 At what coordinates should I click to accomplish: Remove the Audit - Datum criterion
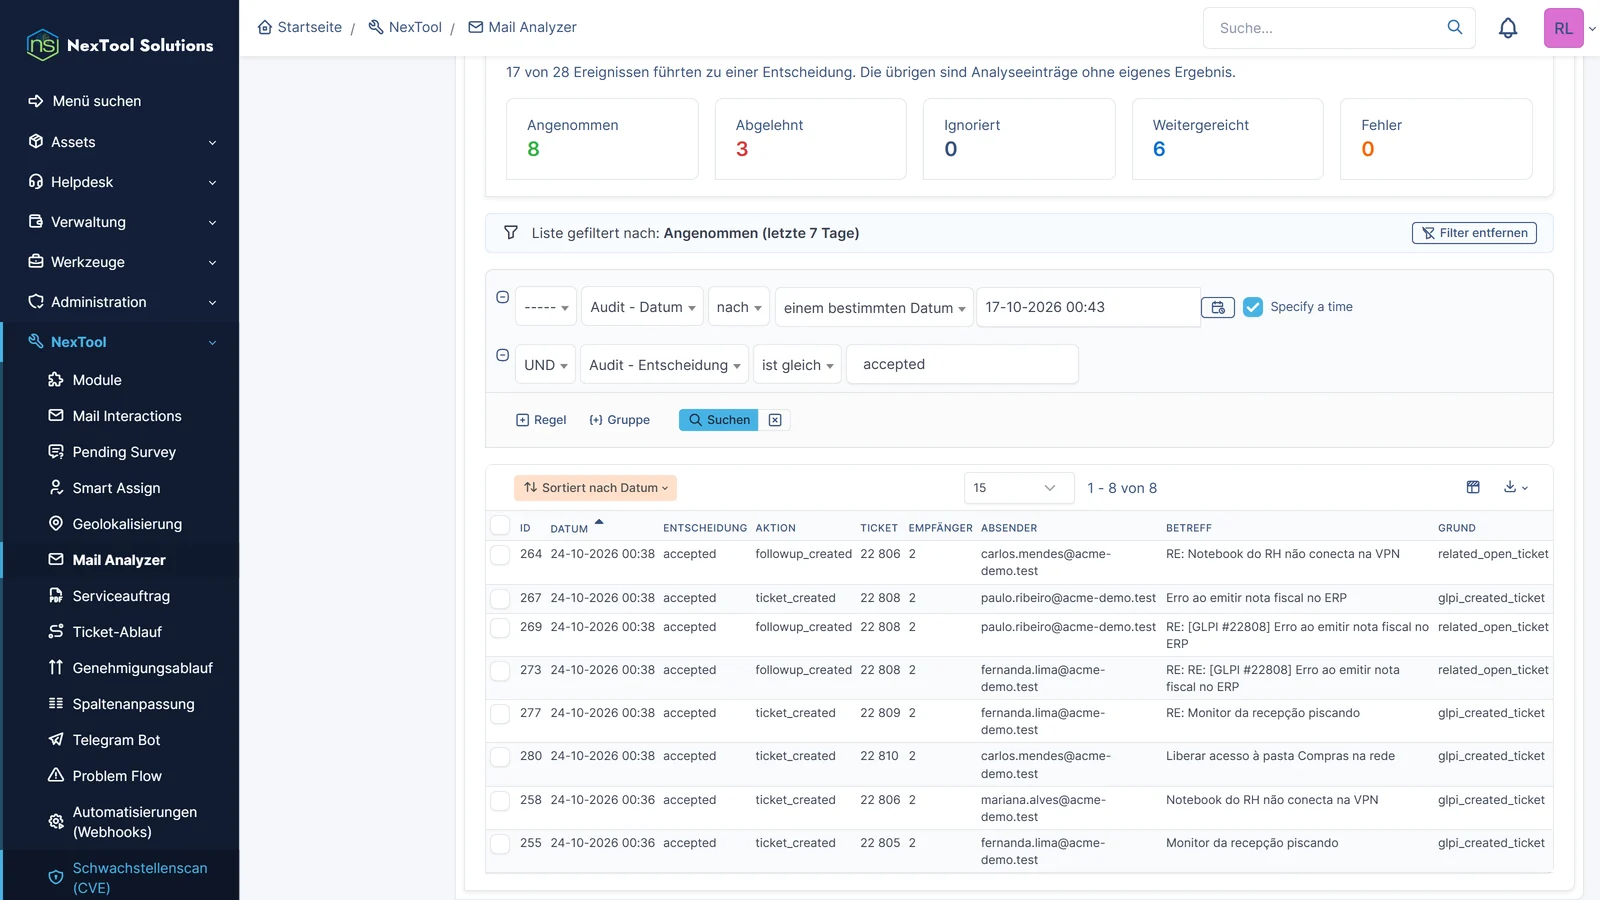click(x=503, y=297)
